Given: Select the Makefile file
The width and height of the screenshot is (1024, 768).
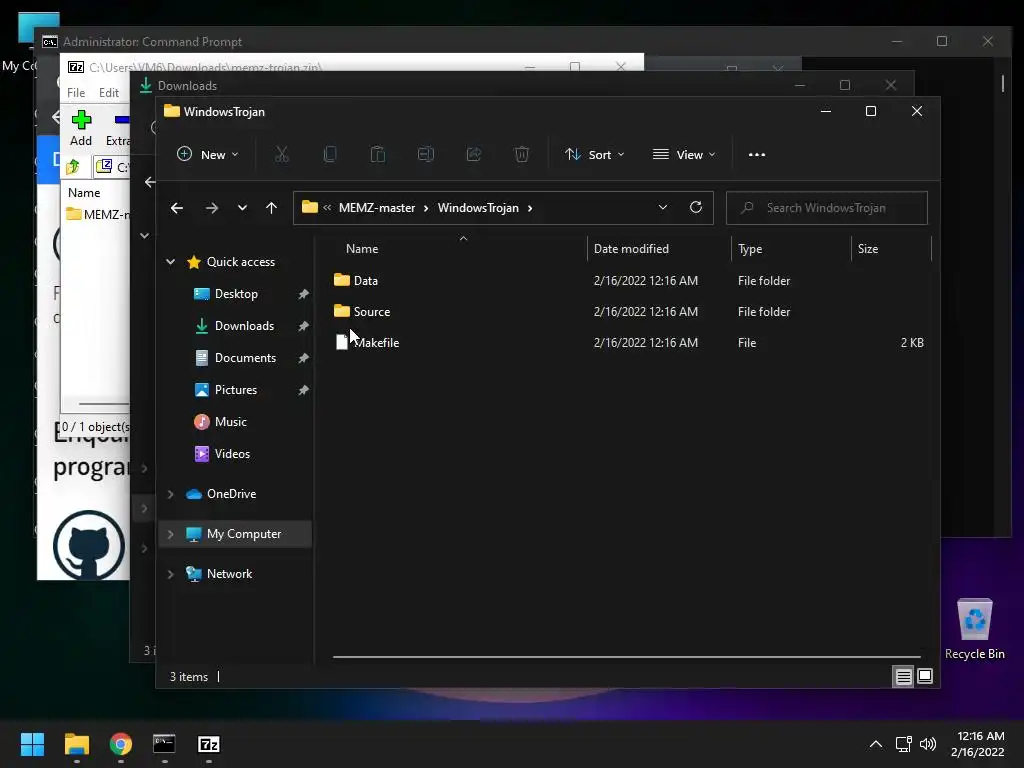Looking at the screenshot, I should 376,343.
